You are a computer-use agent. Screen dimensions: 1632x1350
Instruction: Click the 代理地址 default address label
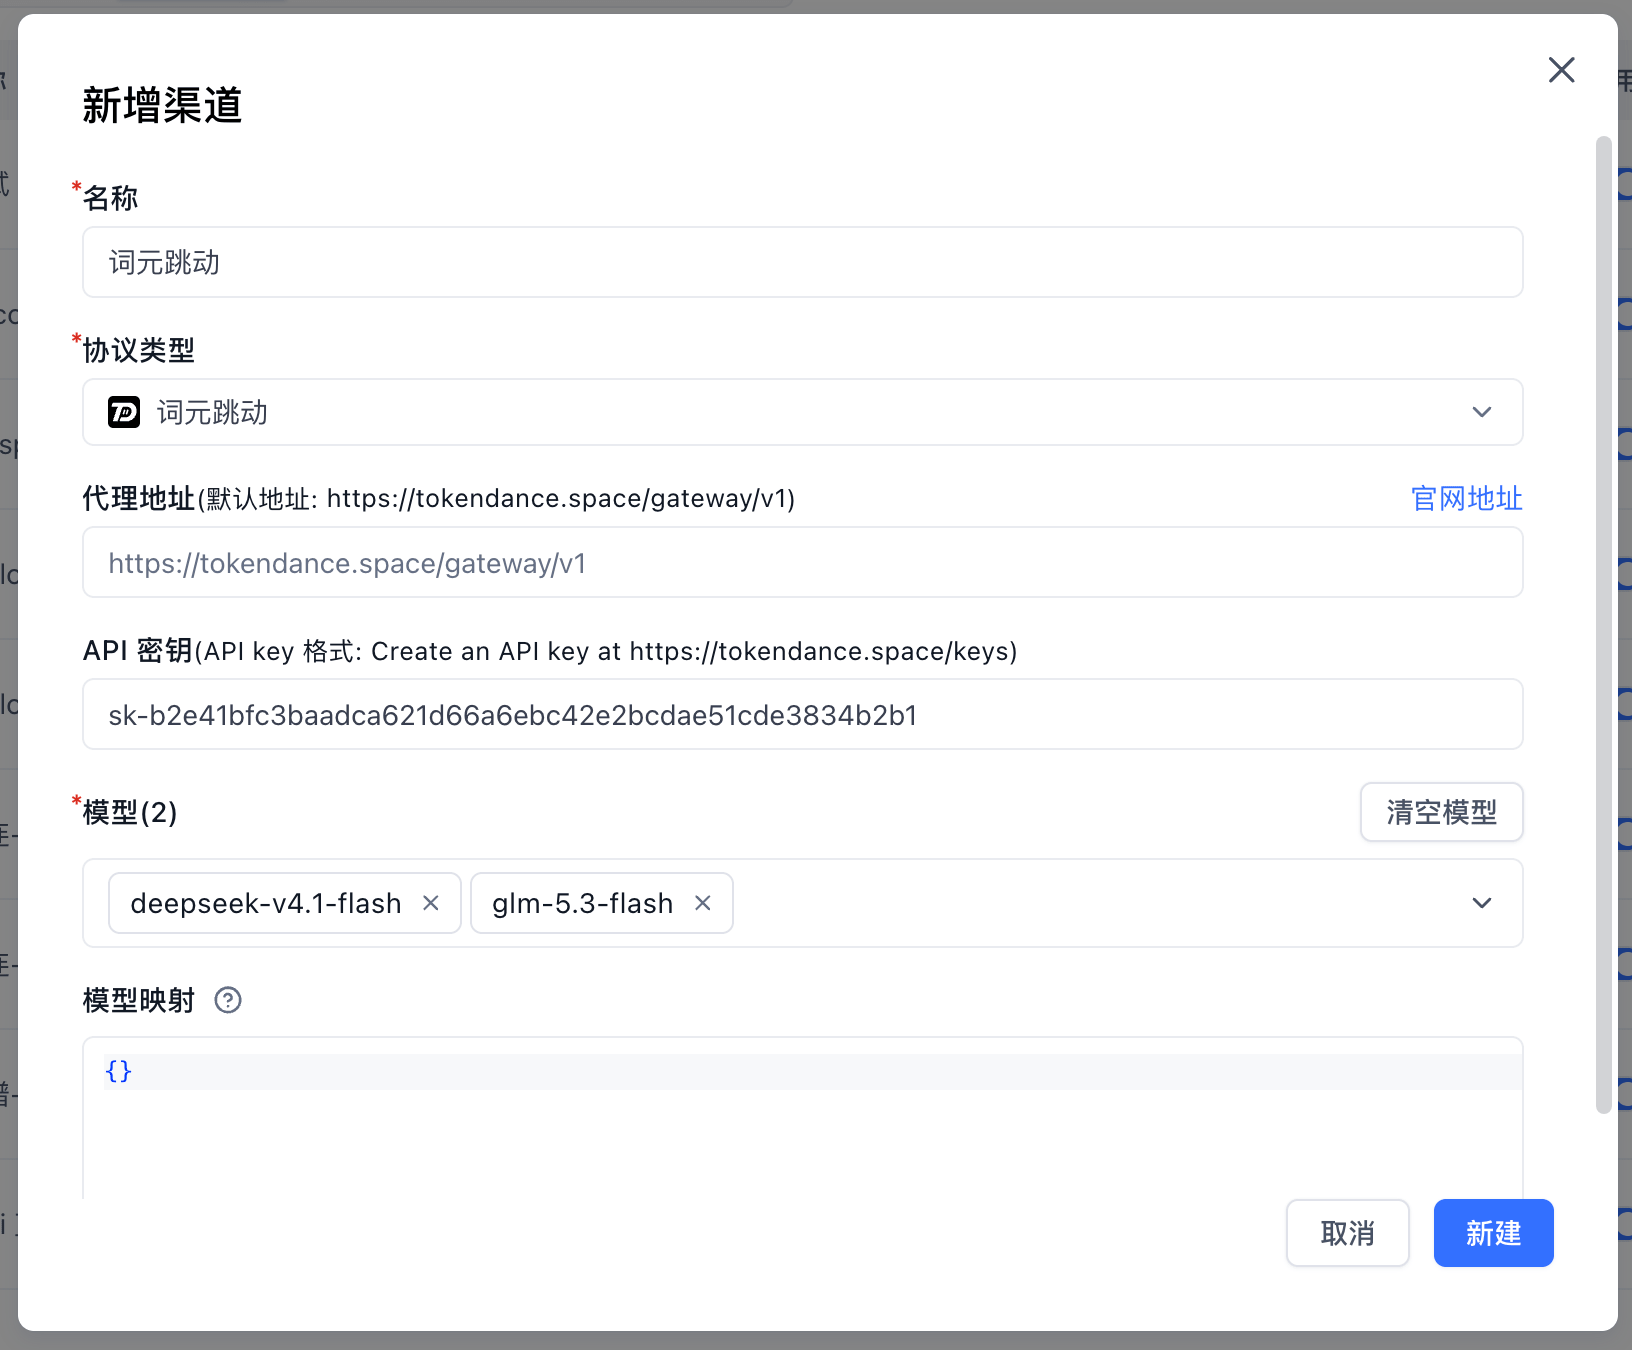439,498
